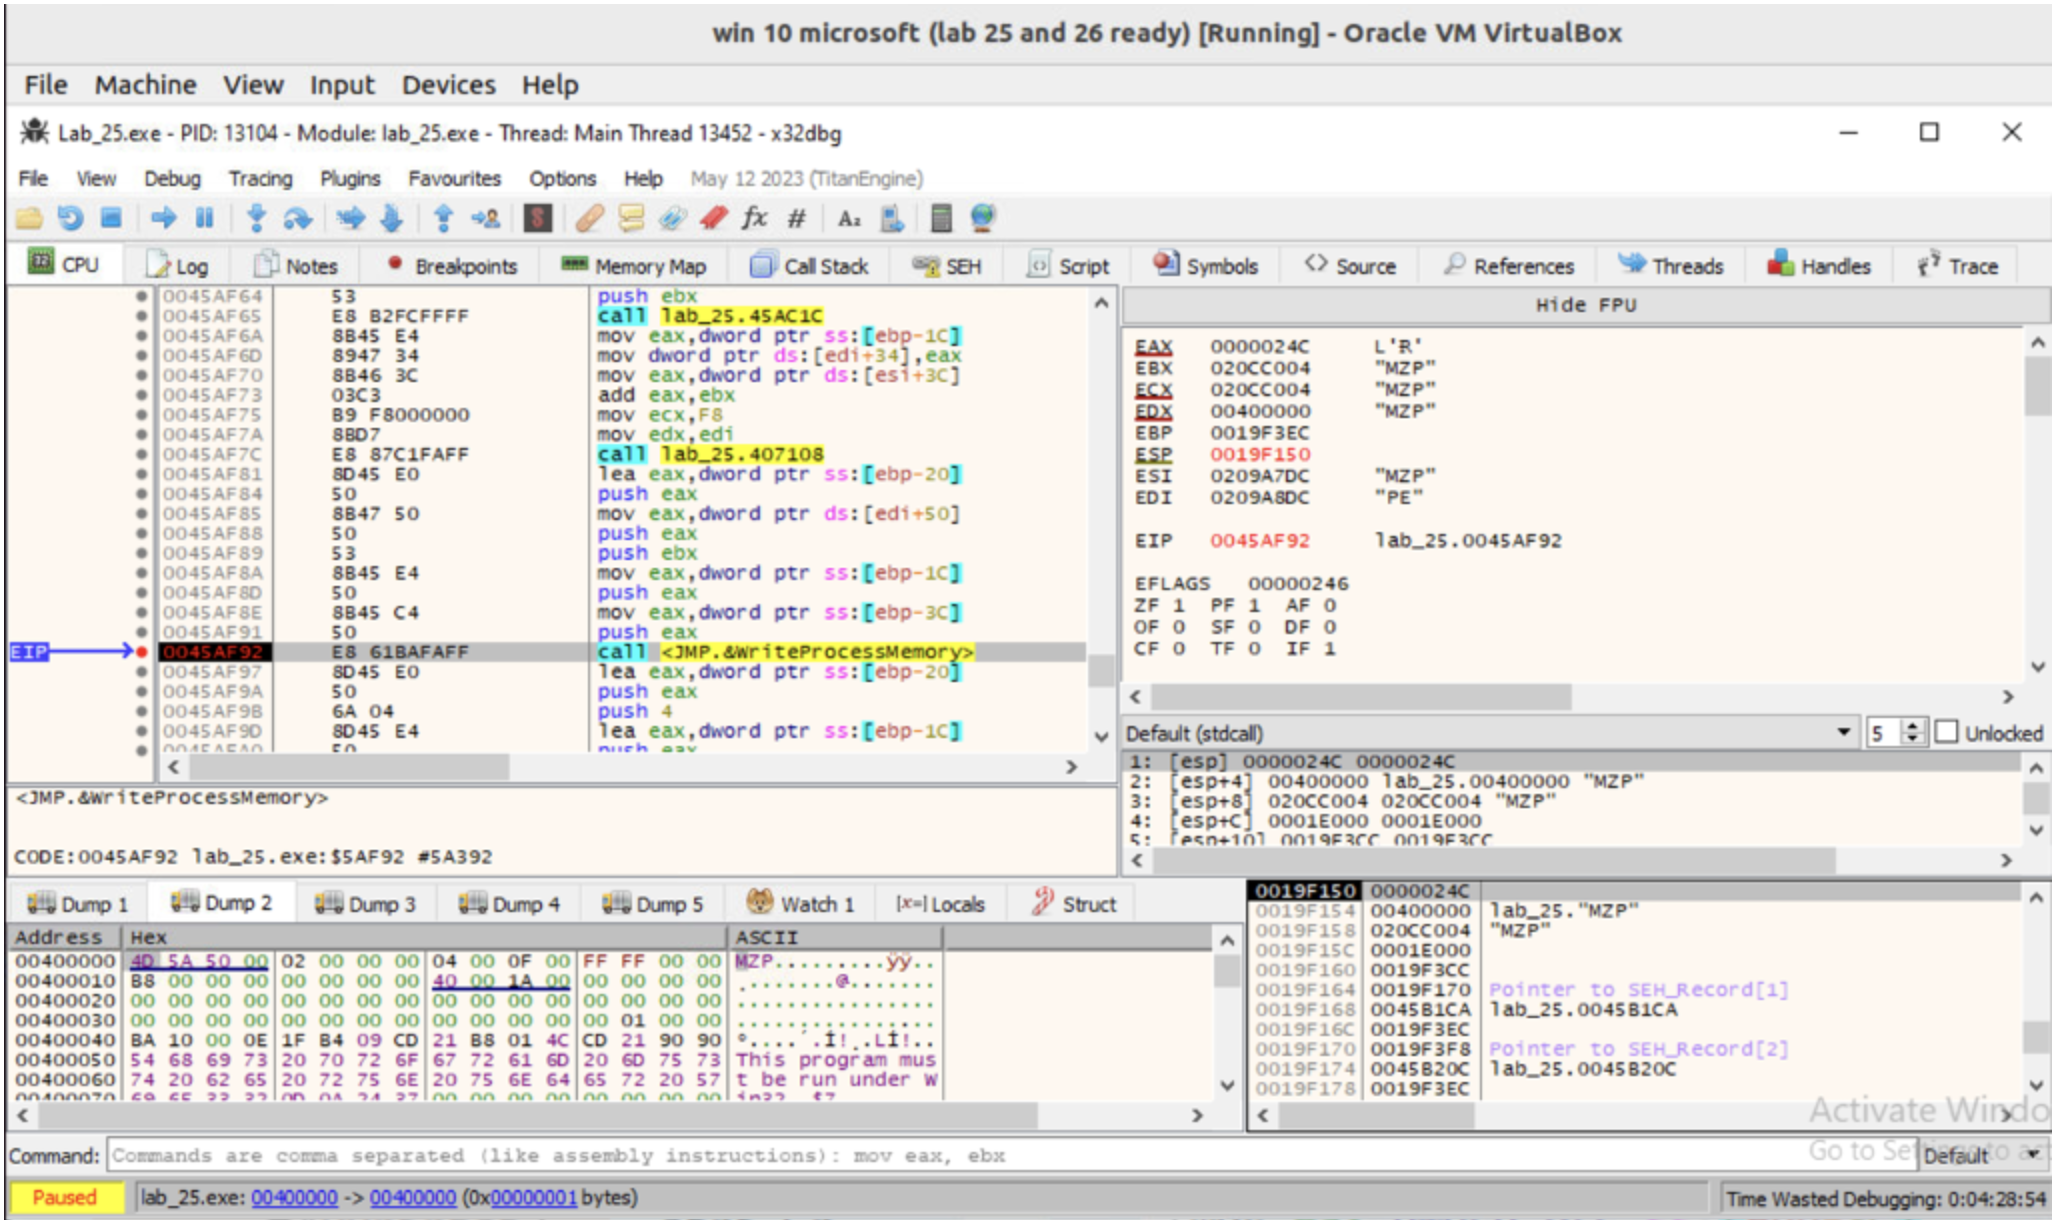Image resolution: width=2054 pixels, height=1230 pixels.
Task: Select EIP register value 0045AF92
Action: coord(1259,540)
